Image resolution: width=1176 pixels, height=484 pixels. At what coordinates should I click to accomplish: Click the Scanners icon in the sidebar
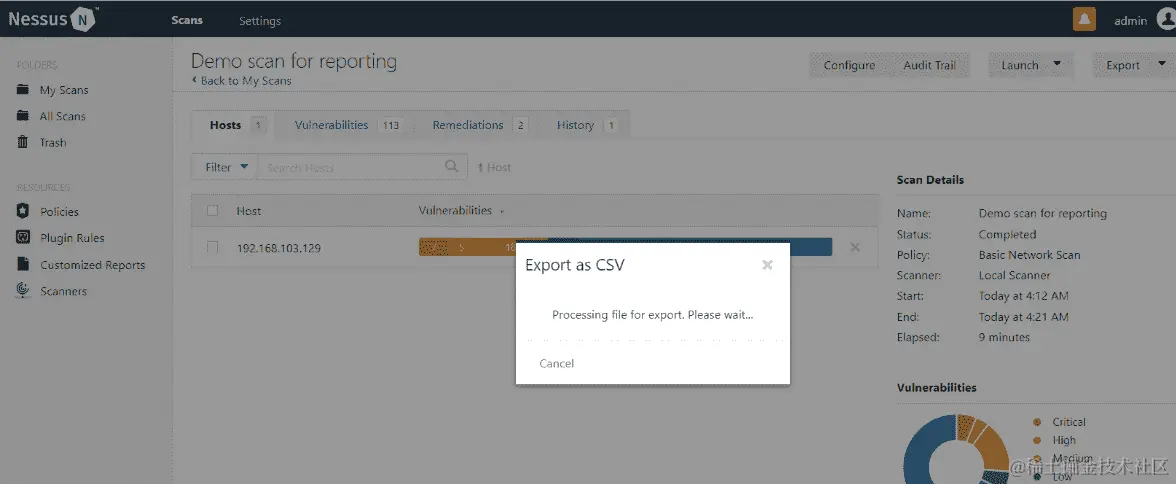[23, 290]
